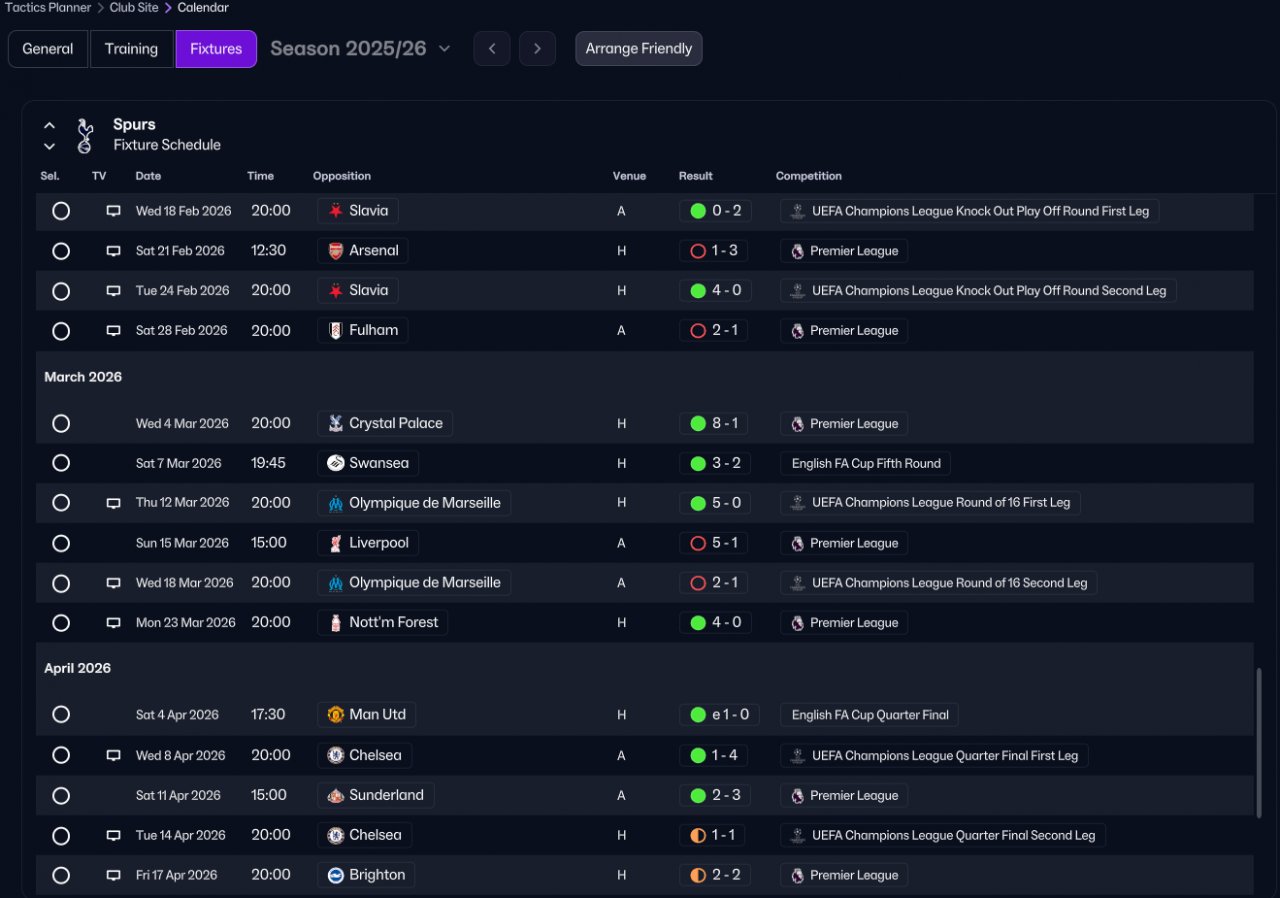Open the Arsenal opposition button
Screen dimensions: 1280x898
(363, 251)
